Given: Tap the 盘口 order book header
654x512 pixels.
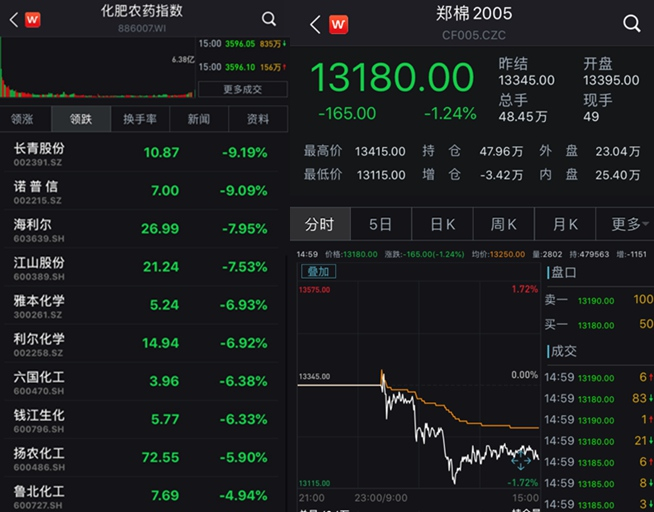Looking at the screenshot, I should pos(562,272).
